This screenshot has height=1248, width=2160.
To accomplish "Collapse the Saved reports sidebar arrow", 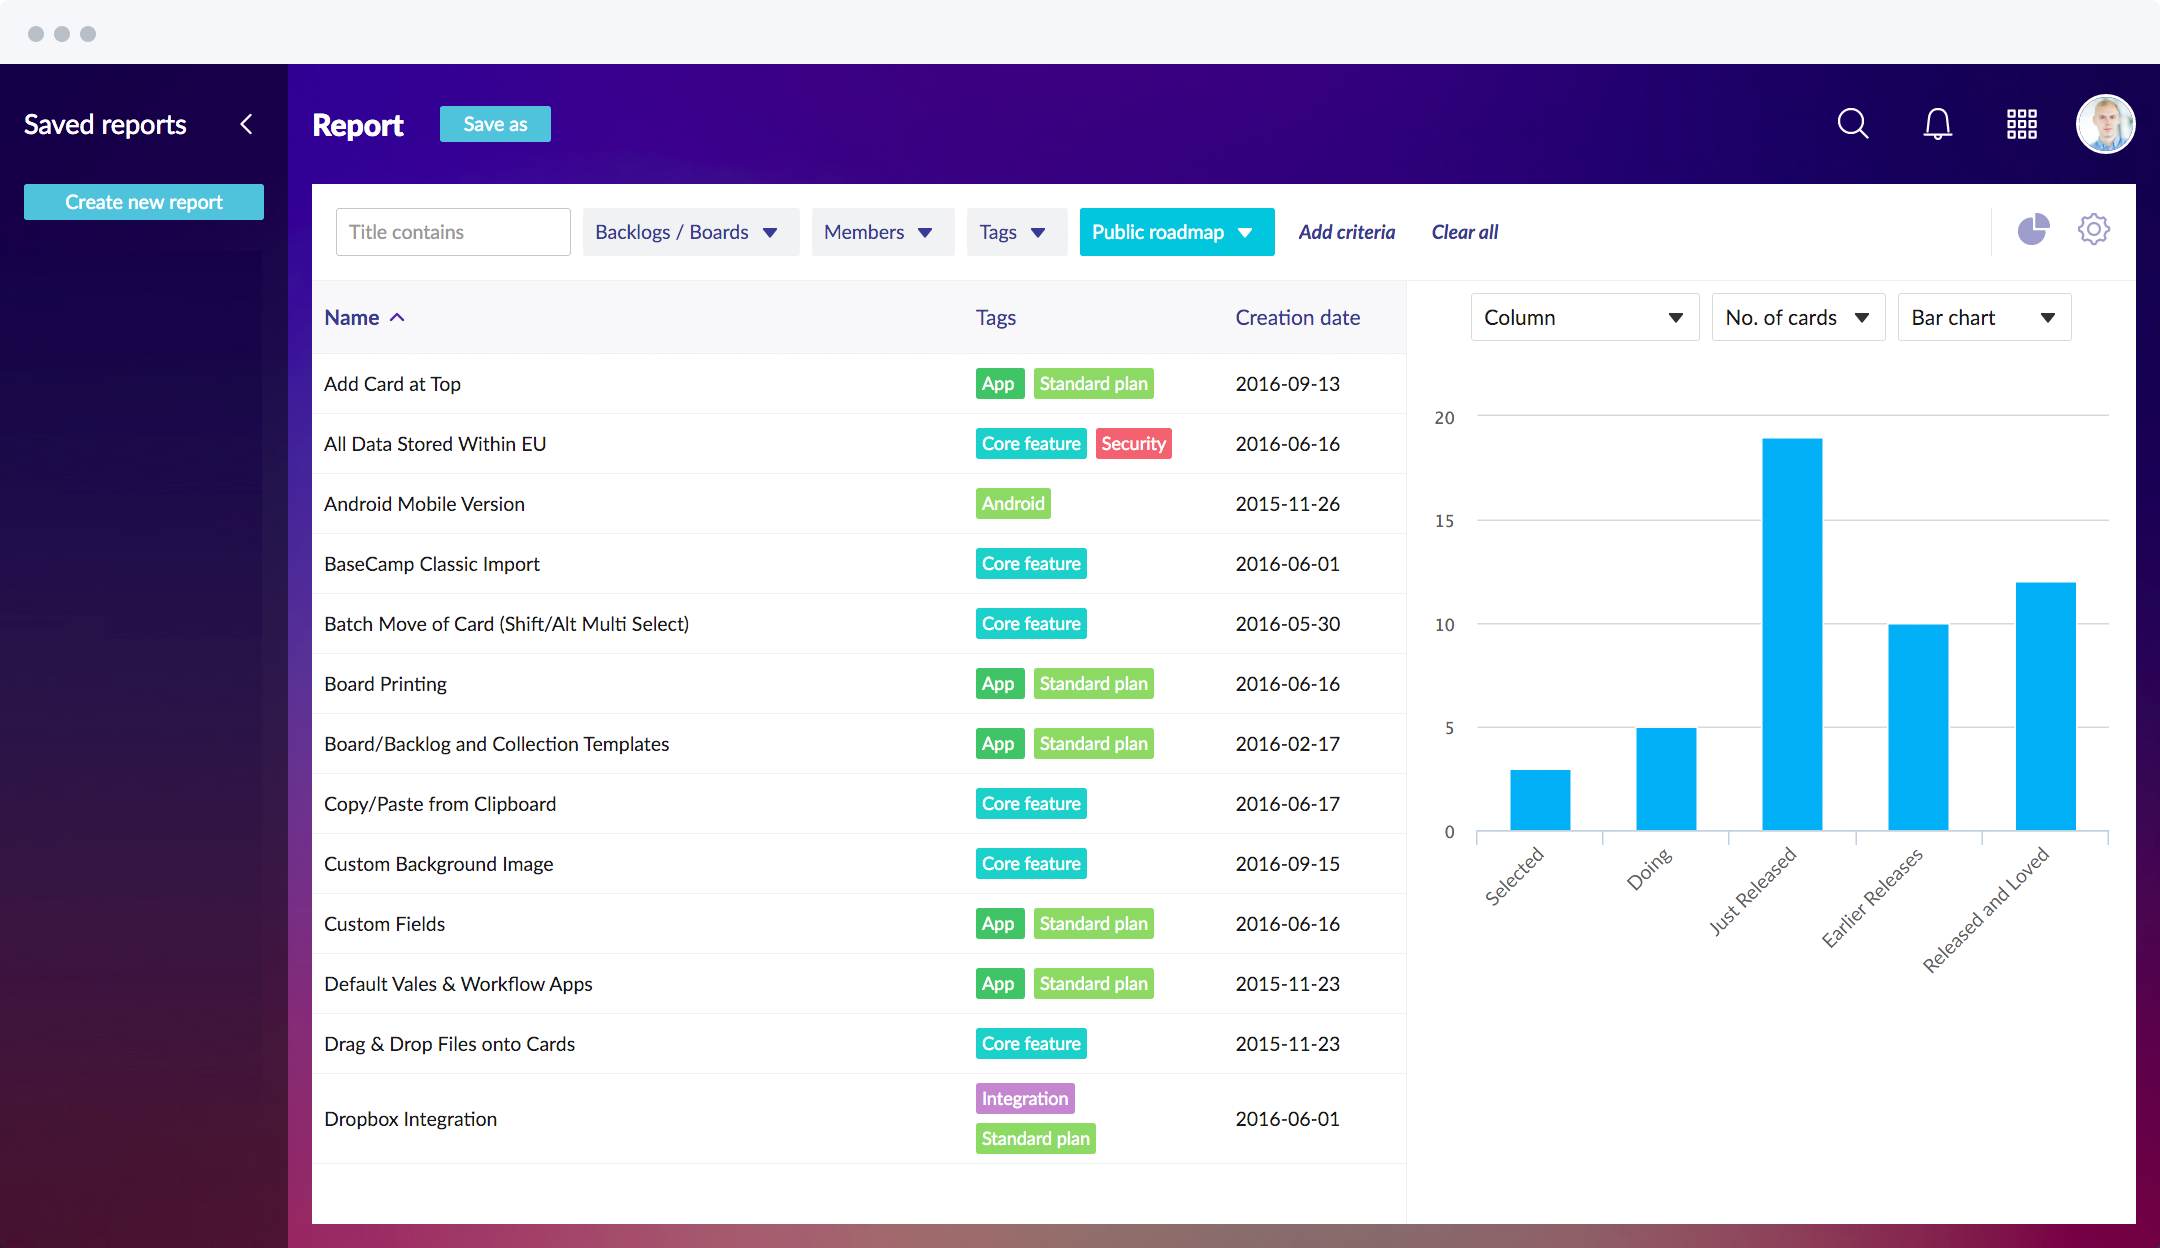I will 246,124.
